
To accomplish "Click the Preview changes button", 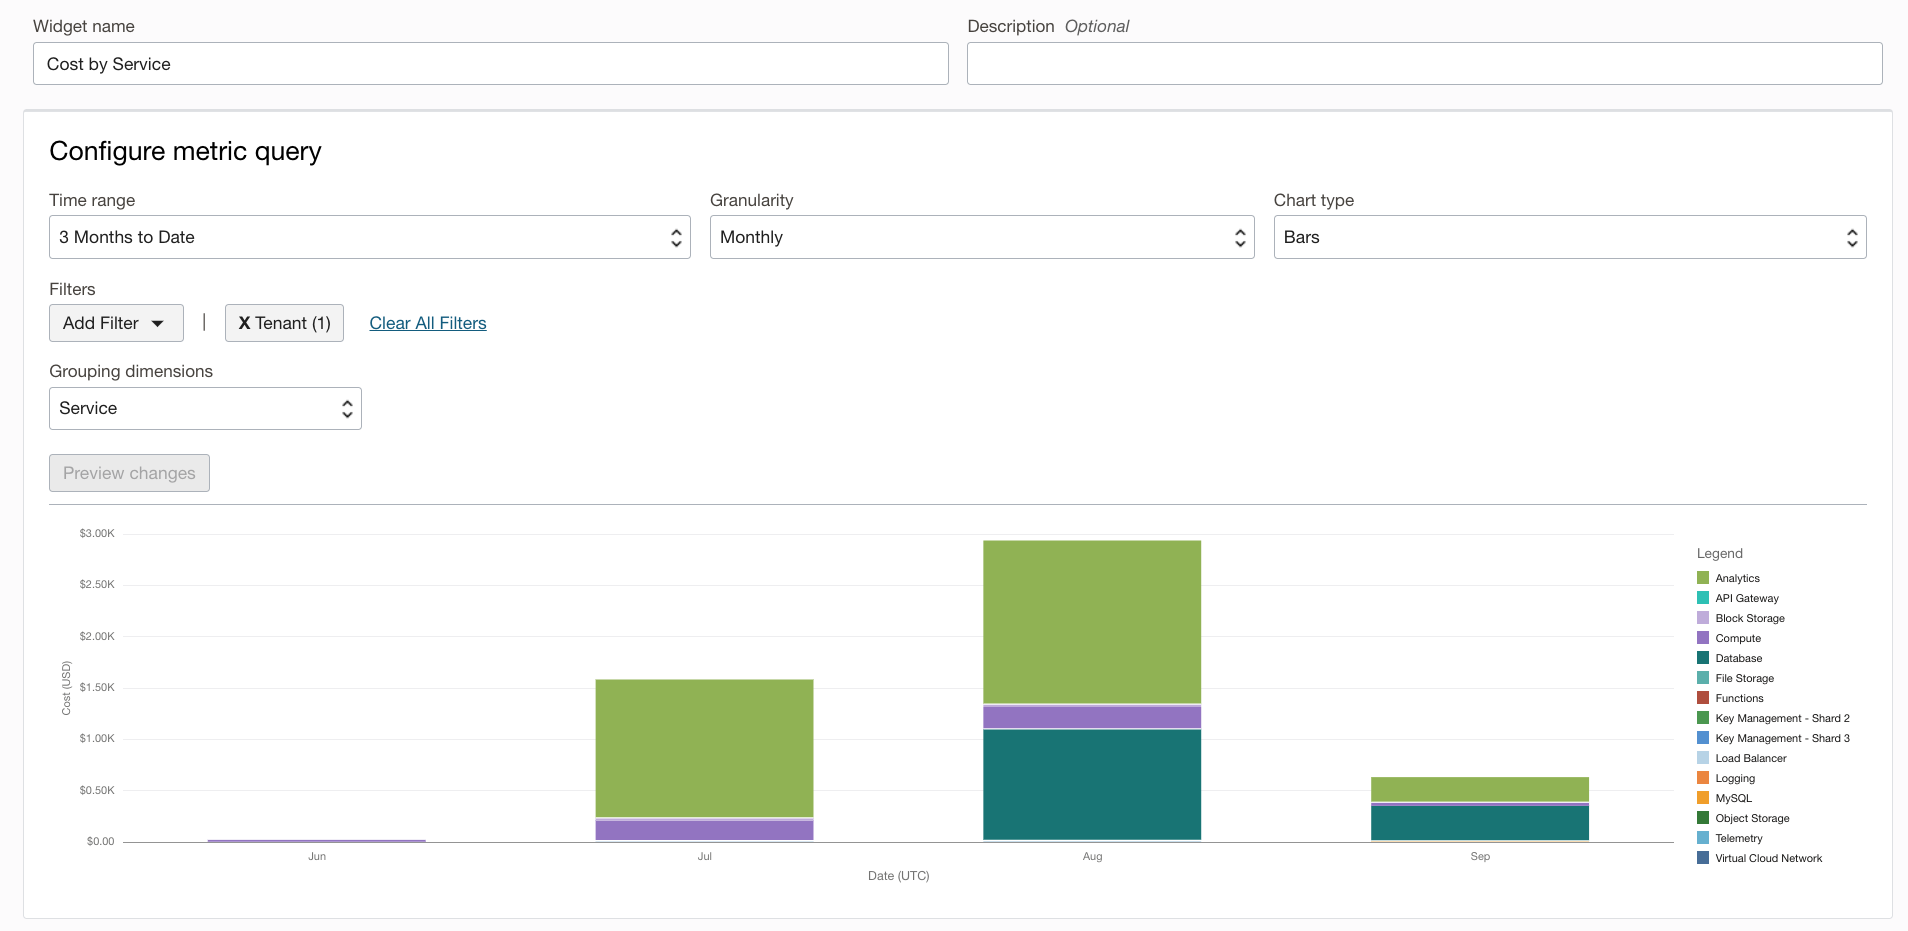I will 128,472.
